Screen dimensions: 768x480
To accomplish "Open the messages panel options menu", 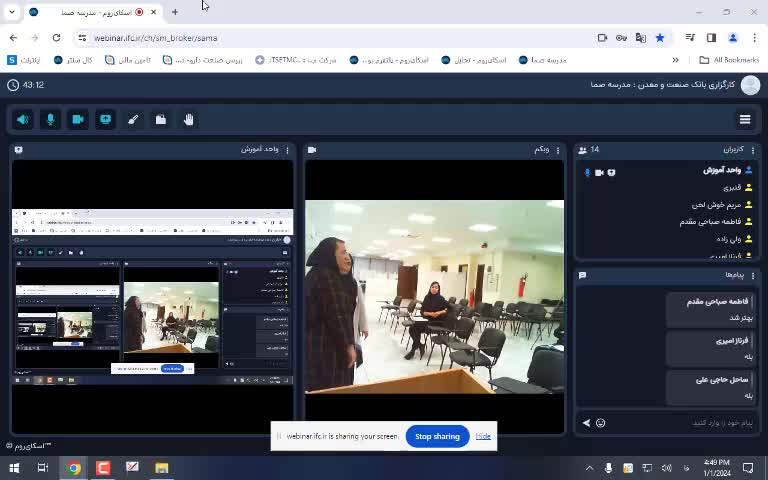I will pyautogui.click(x=753, y=275).
